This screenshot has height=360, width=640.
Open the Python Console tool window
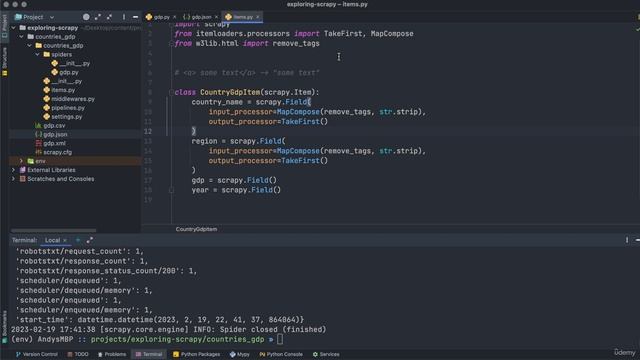pyautogui.click(x=281, y=354)
